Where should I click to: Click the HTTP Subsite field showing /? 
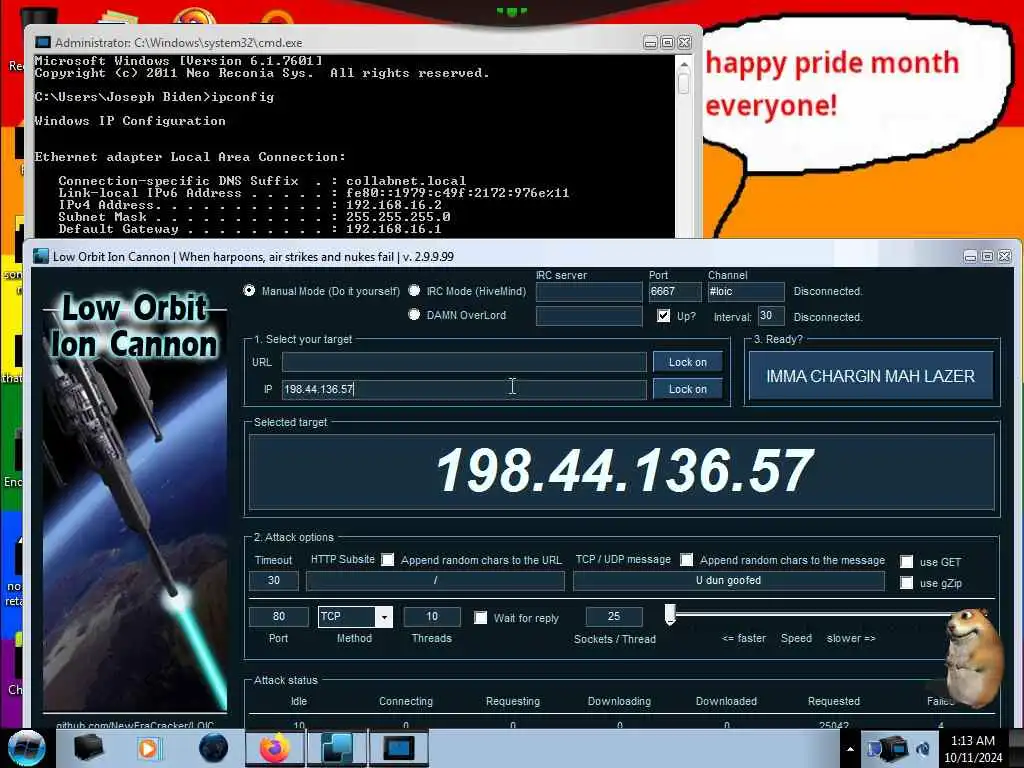click(x=436, y=581)
